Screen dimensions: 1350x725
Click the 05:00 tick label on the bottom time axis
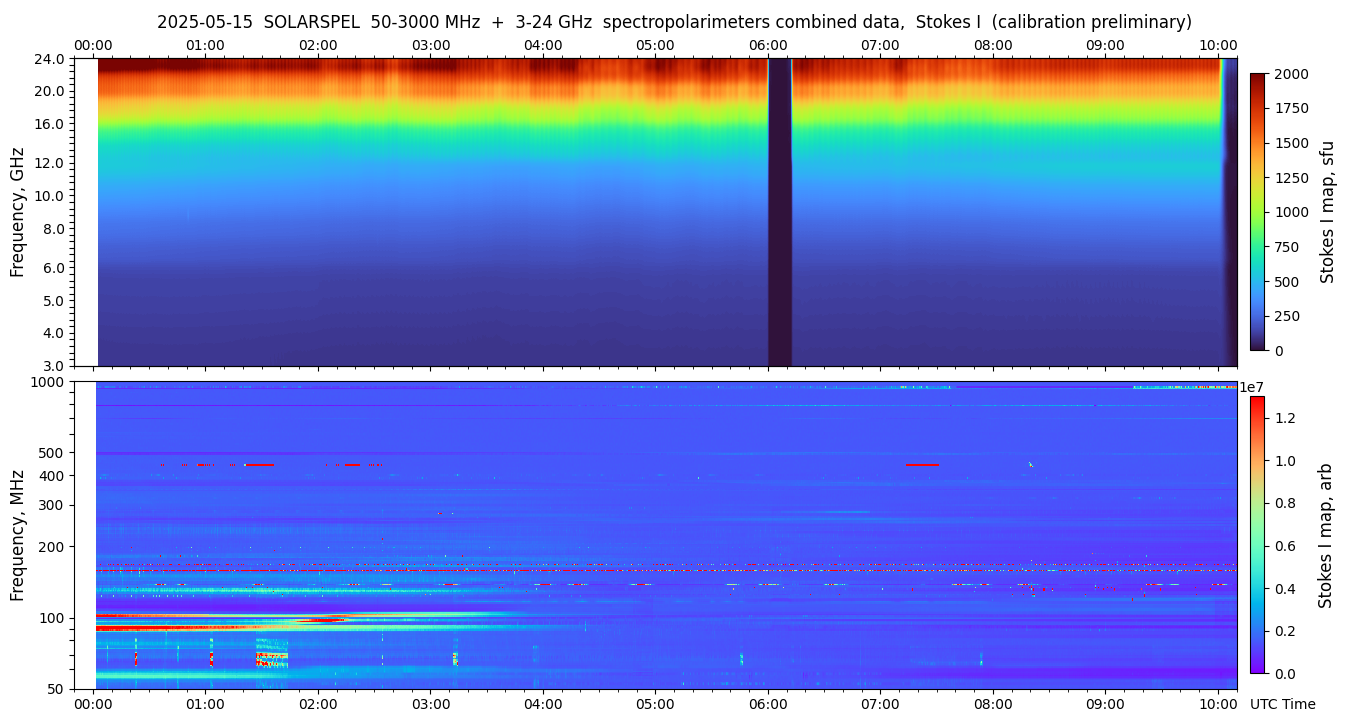(x=655, y=704)
